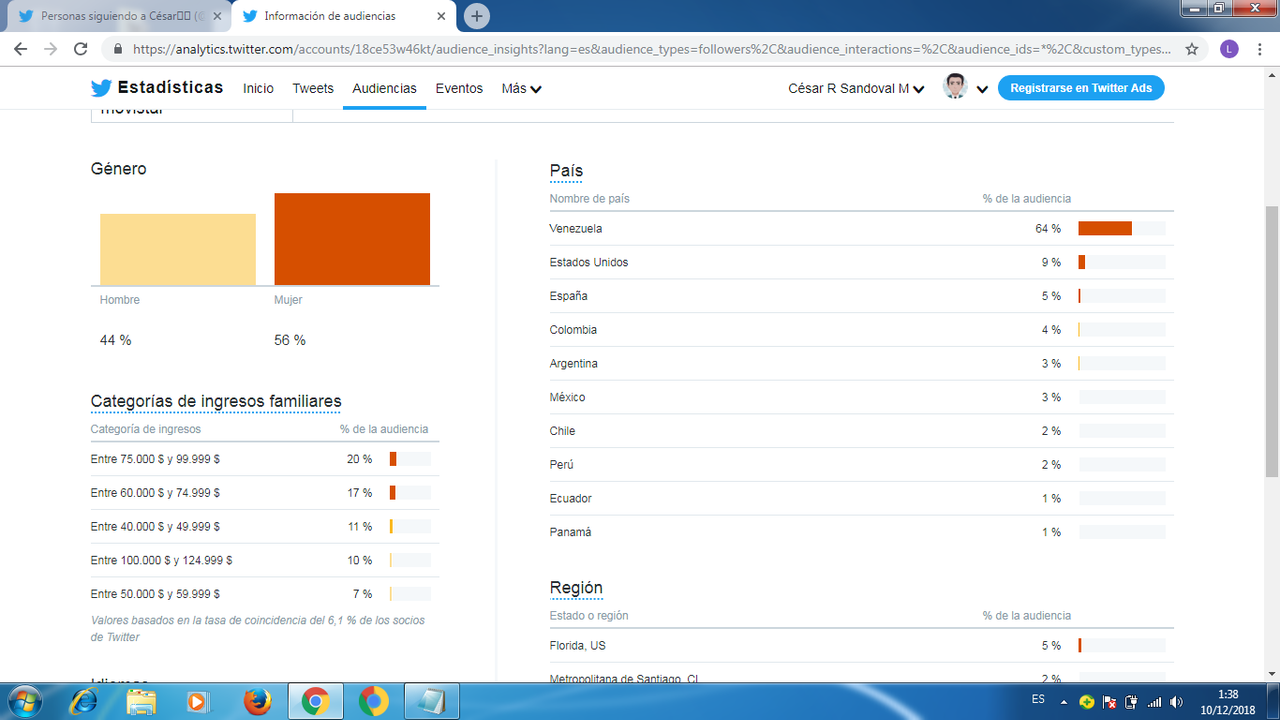The height and width of the screenshot is (720, 1280).
Task: Open File Explorer from the taskbar
Action: pyautogui.click(x=141, y=701)
